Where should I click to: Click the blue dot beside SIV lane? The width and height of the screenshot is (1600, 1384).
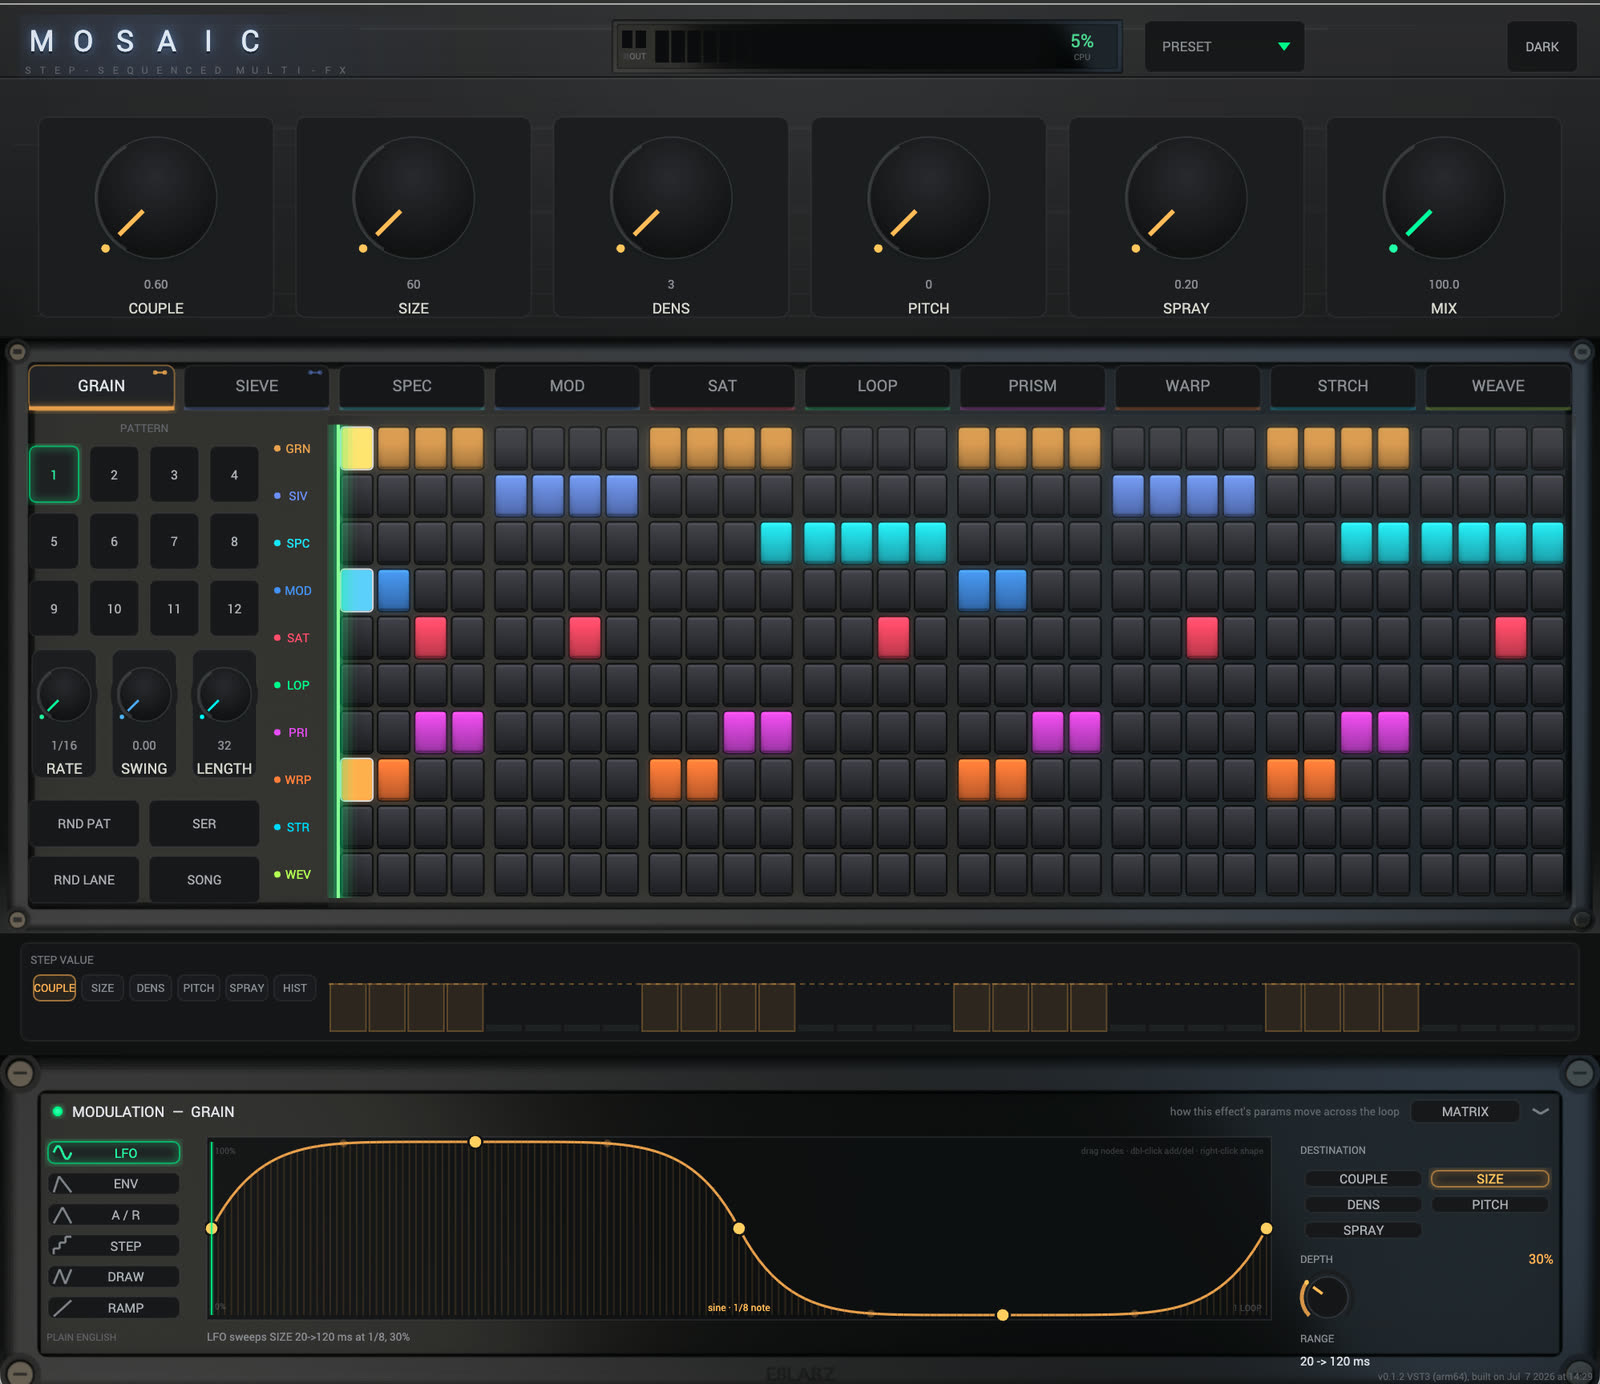(277, 496)
